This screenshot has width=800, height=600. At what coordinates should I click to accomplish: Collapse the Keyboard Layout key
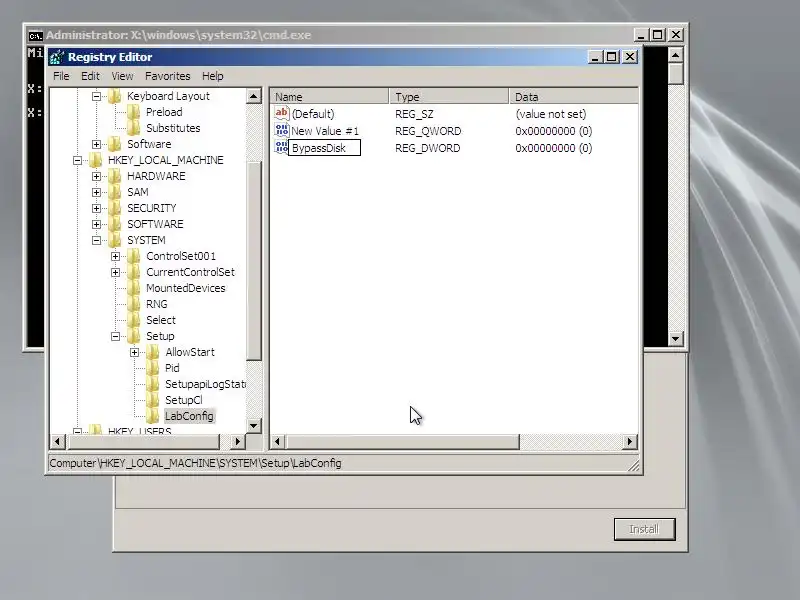(x=96, y=96)
